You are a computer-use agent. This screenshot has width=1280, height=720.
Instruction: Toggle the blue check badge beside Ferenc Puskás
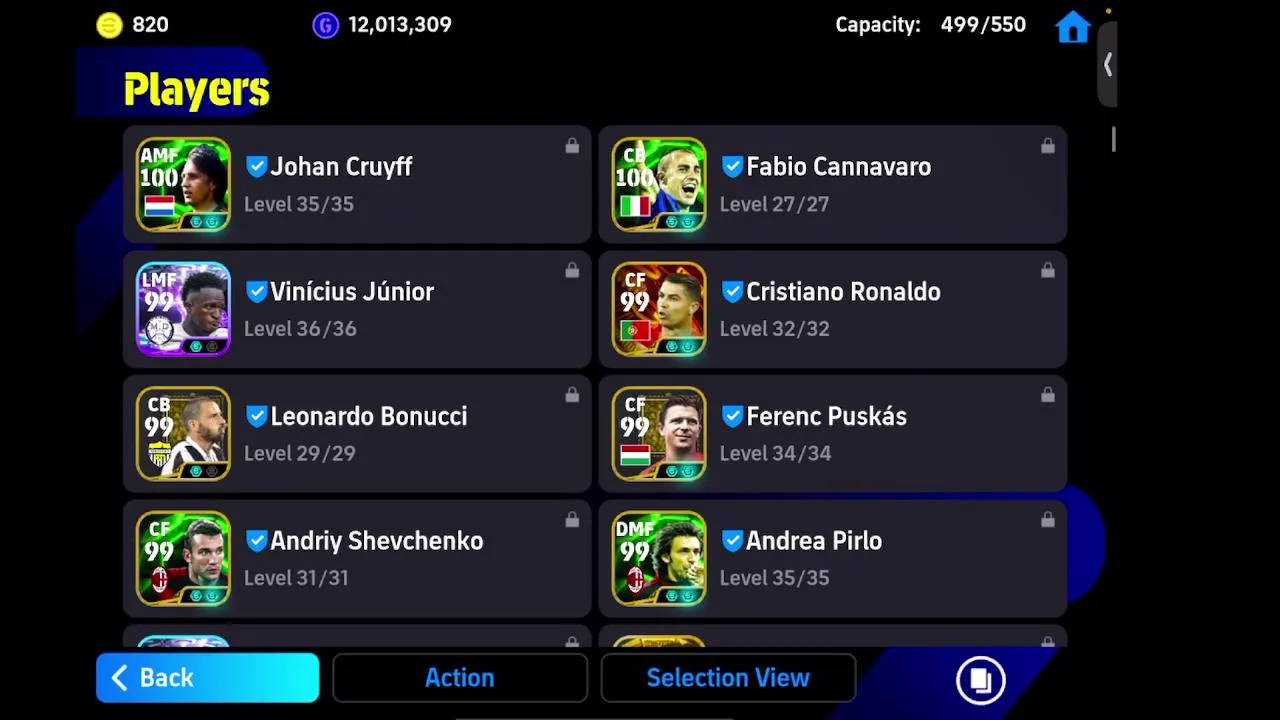point(732,417)
